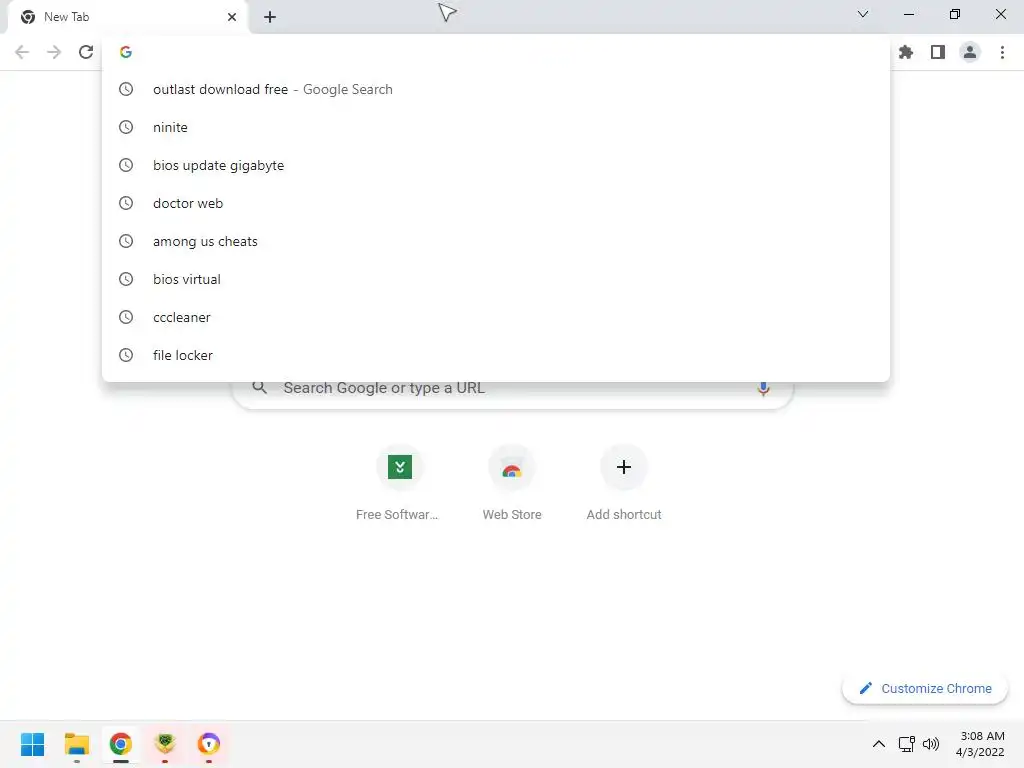Select 'doctor web' suggestion
This screenshot has height=768, width=1024.
[496, 203]
